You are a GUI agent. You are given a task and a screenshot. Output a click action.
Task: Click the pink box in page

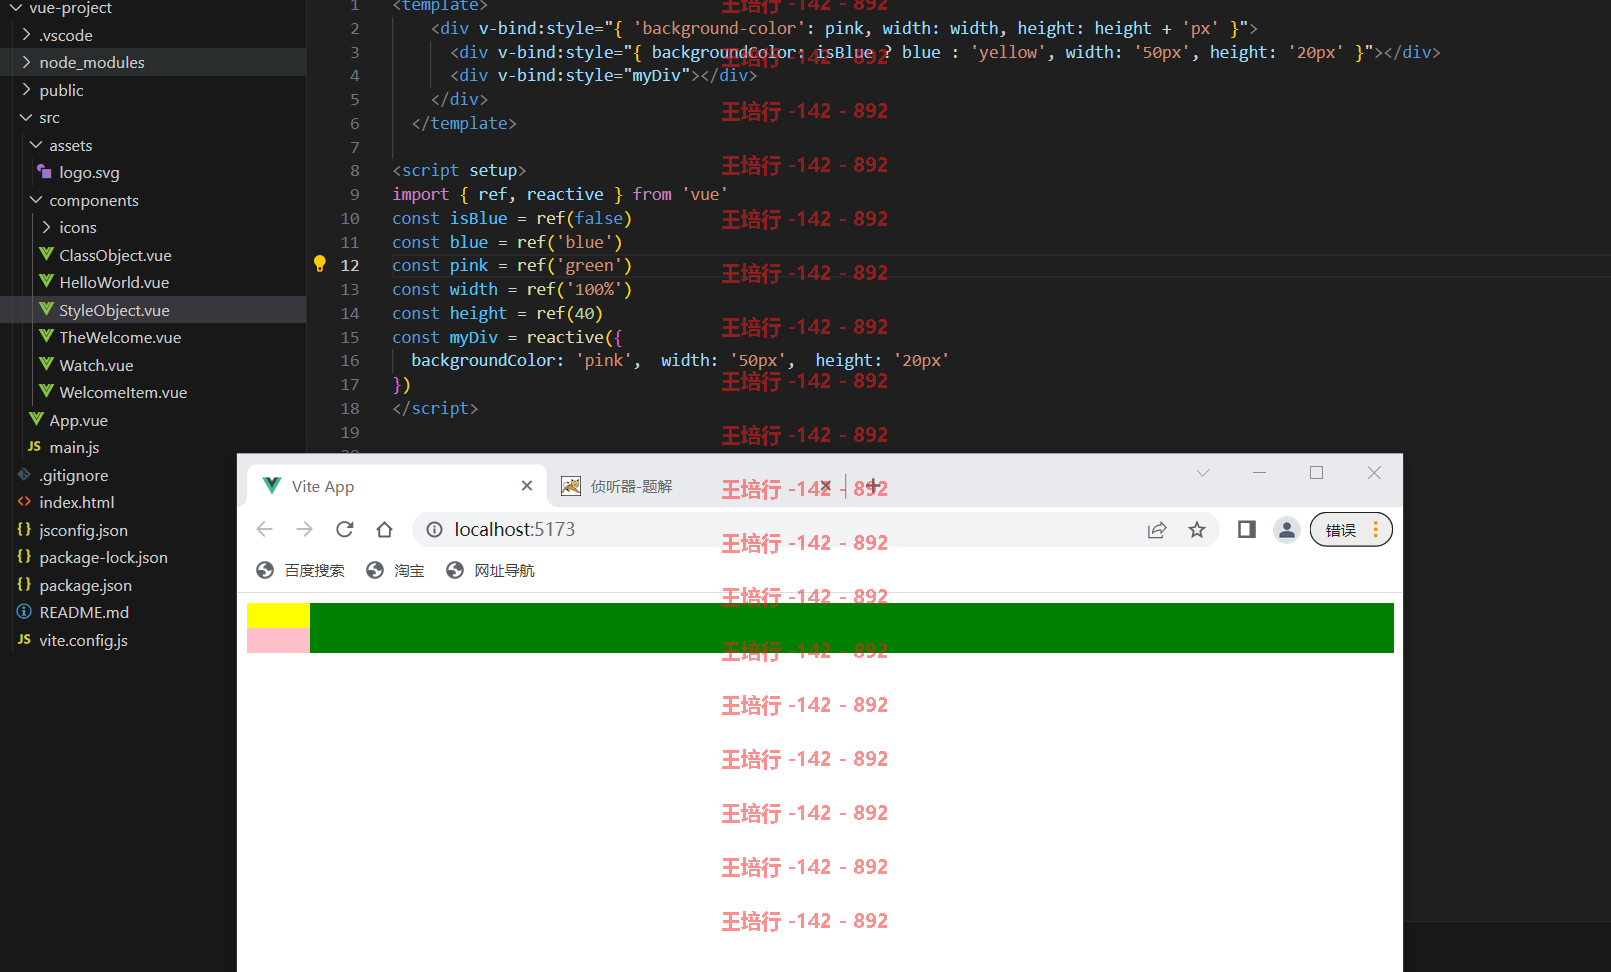(x=278, y=640)
